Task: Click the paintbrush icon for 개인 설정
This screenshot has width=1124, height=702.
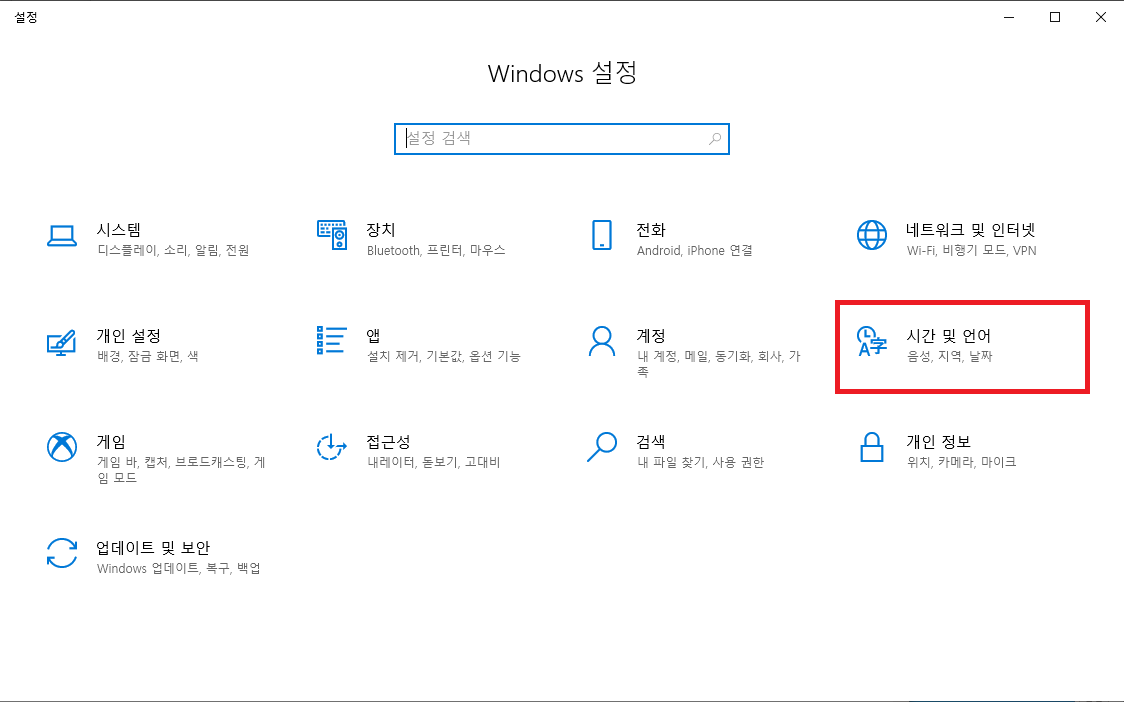Action: pyautogui.click(x=62, y=343)
